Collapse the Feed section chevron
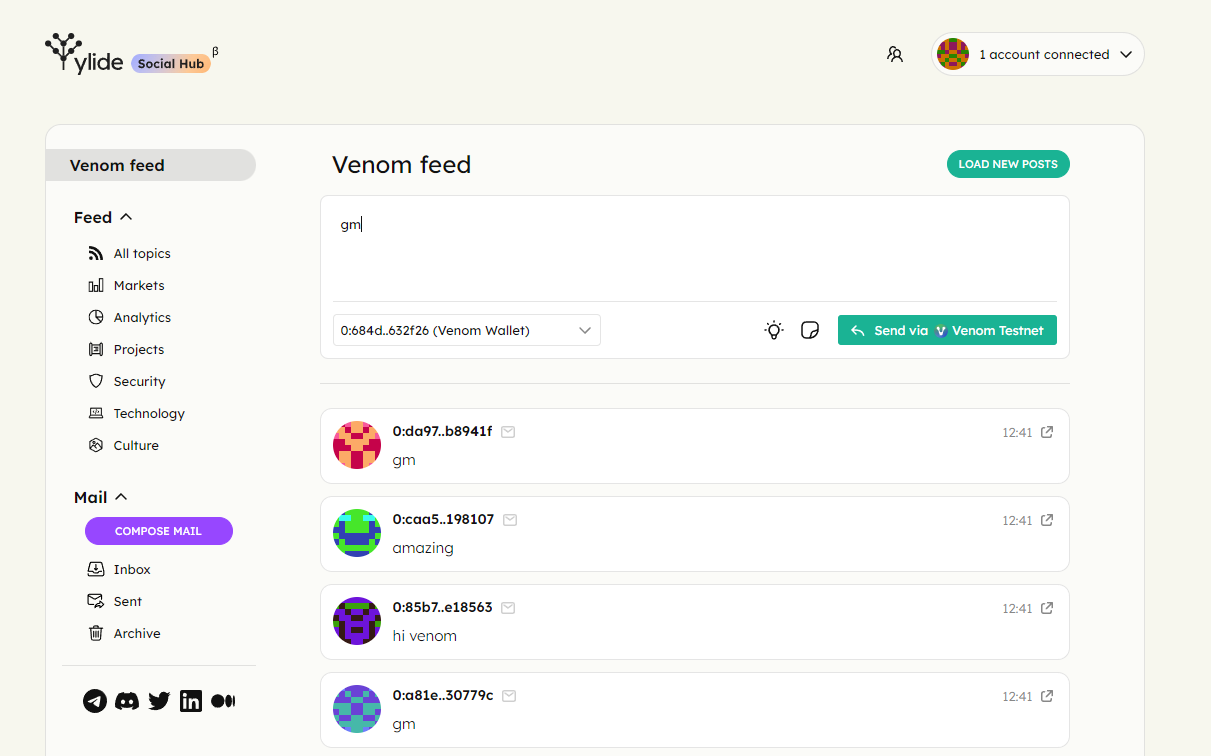Viewport: 1211px width, 756px height. (126, 217)
